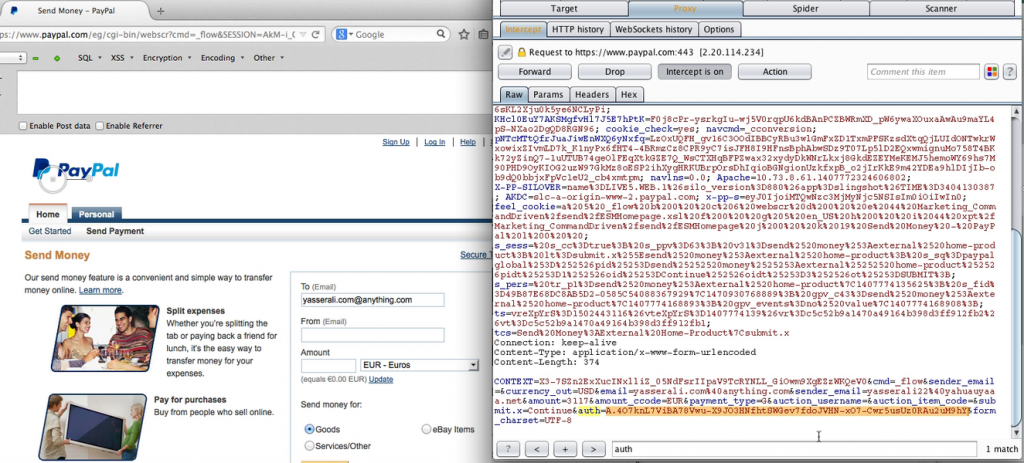
Task: Open the Encryption dropdown menu
Action: tap(165, 58)
